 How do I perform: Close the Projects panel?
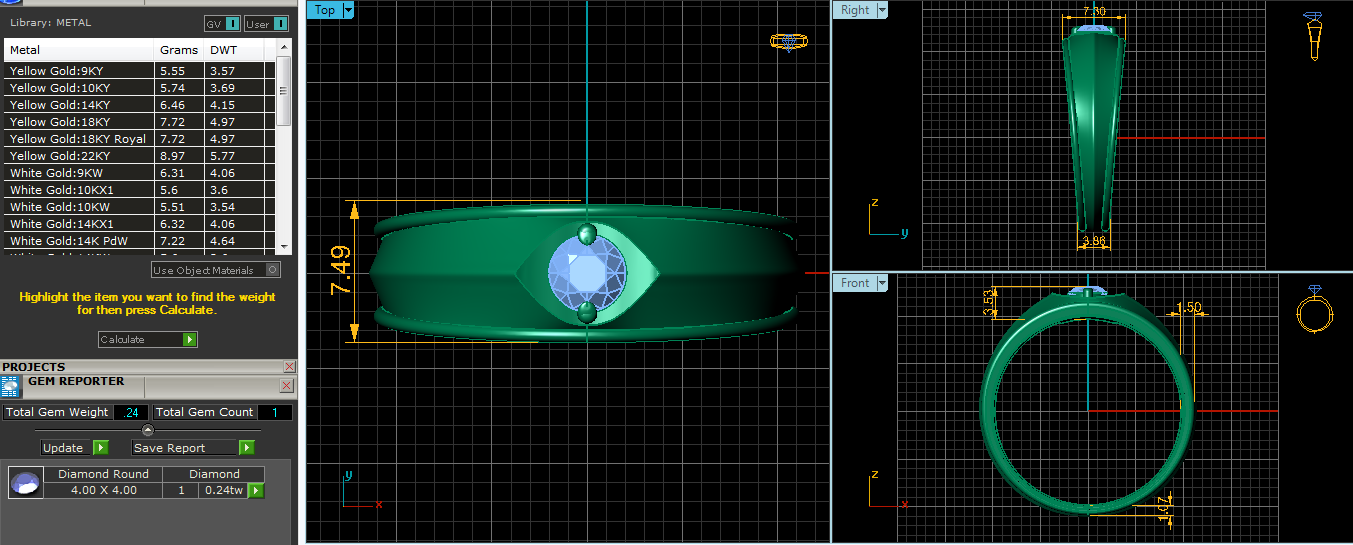click(289, 367)
